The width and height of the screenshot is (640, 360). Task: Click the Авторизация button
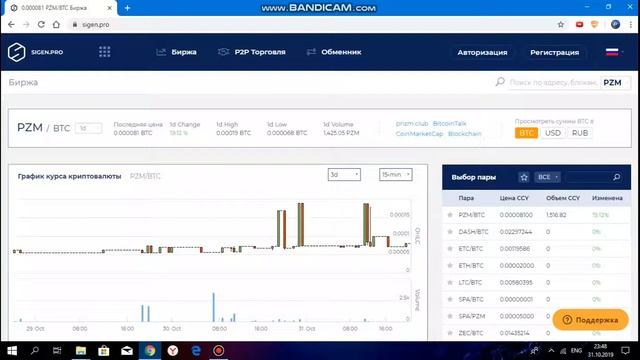pos(482,52)
